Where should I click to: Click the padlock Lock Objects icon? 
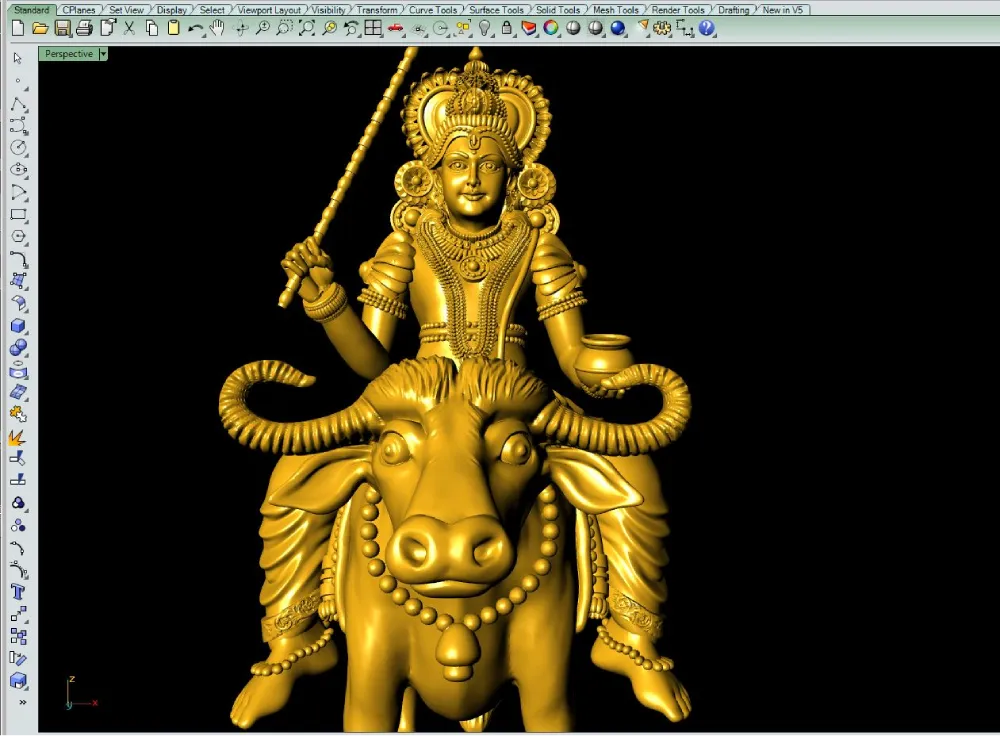507,28
